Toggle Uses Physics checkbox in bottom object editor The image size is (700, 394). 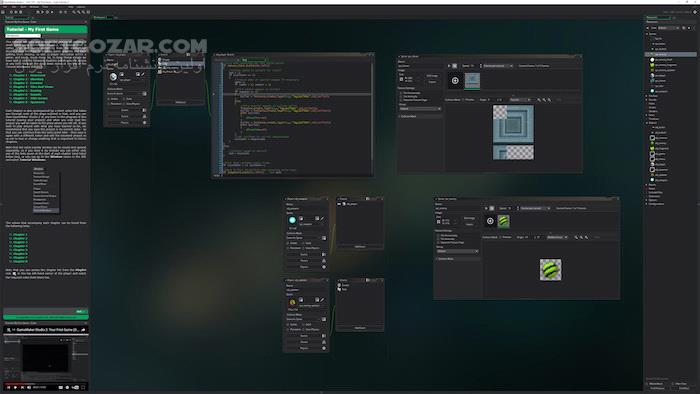point(304,329)
